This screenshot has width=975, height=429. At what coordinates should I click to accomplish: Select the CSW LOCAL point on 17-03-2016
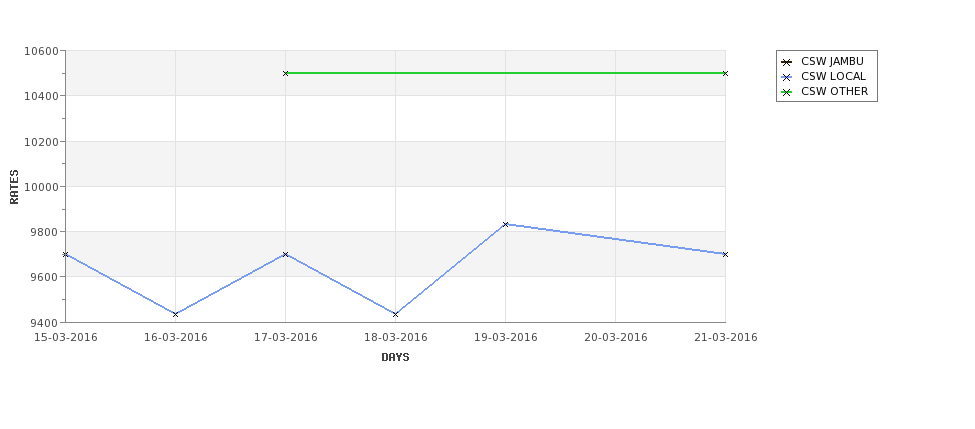tap(285, 254)
